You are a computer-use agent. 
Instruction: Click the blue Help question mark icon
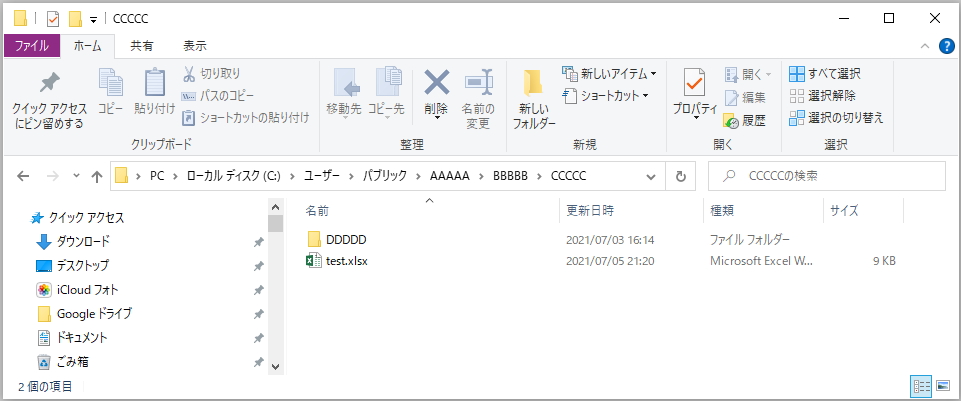[946, 46]
